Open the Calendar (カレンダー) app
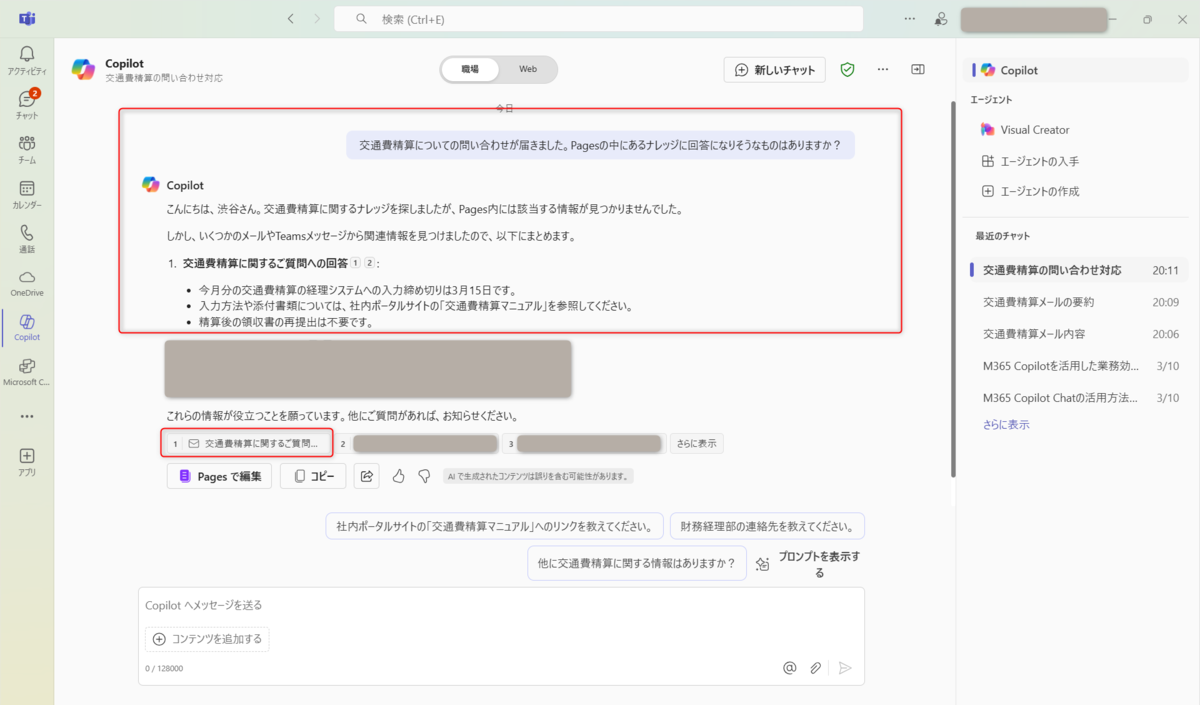 [27, 194]
